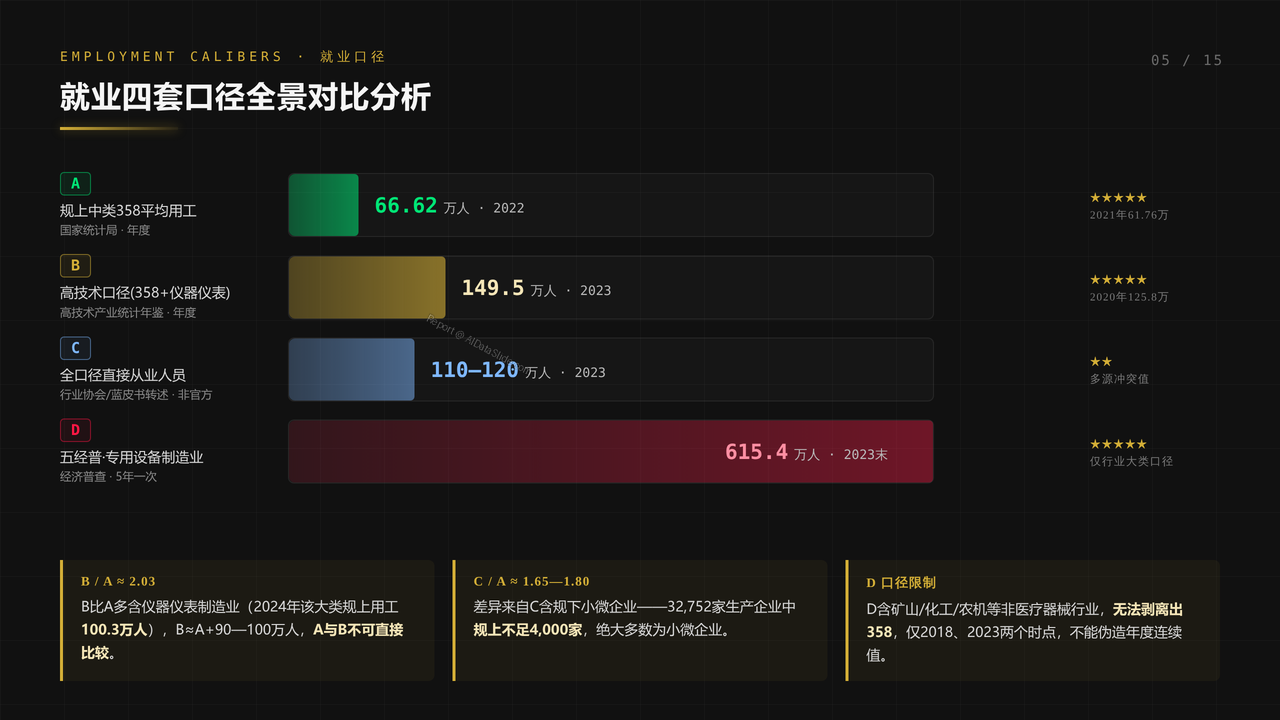Click the value 149.5
The height and width of the screenshot is (720, 1280).
pos(493,288)
